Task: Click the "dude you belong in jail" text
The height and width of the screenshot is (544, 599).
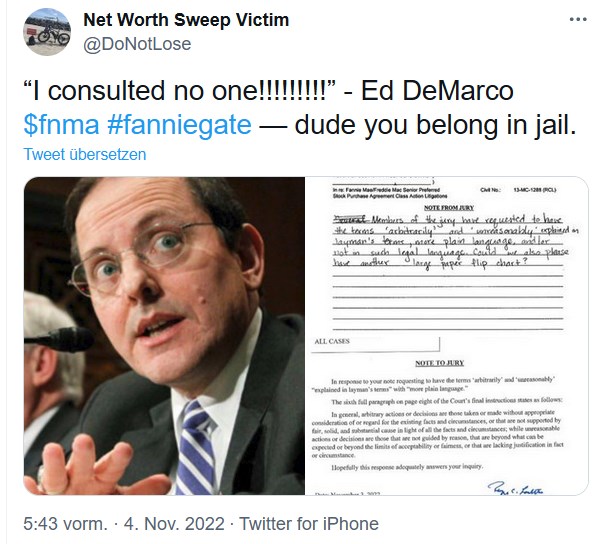Action: click(435, 125)
